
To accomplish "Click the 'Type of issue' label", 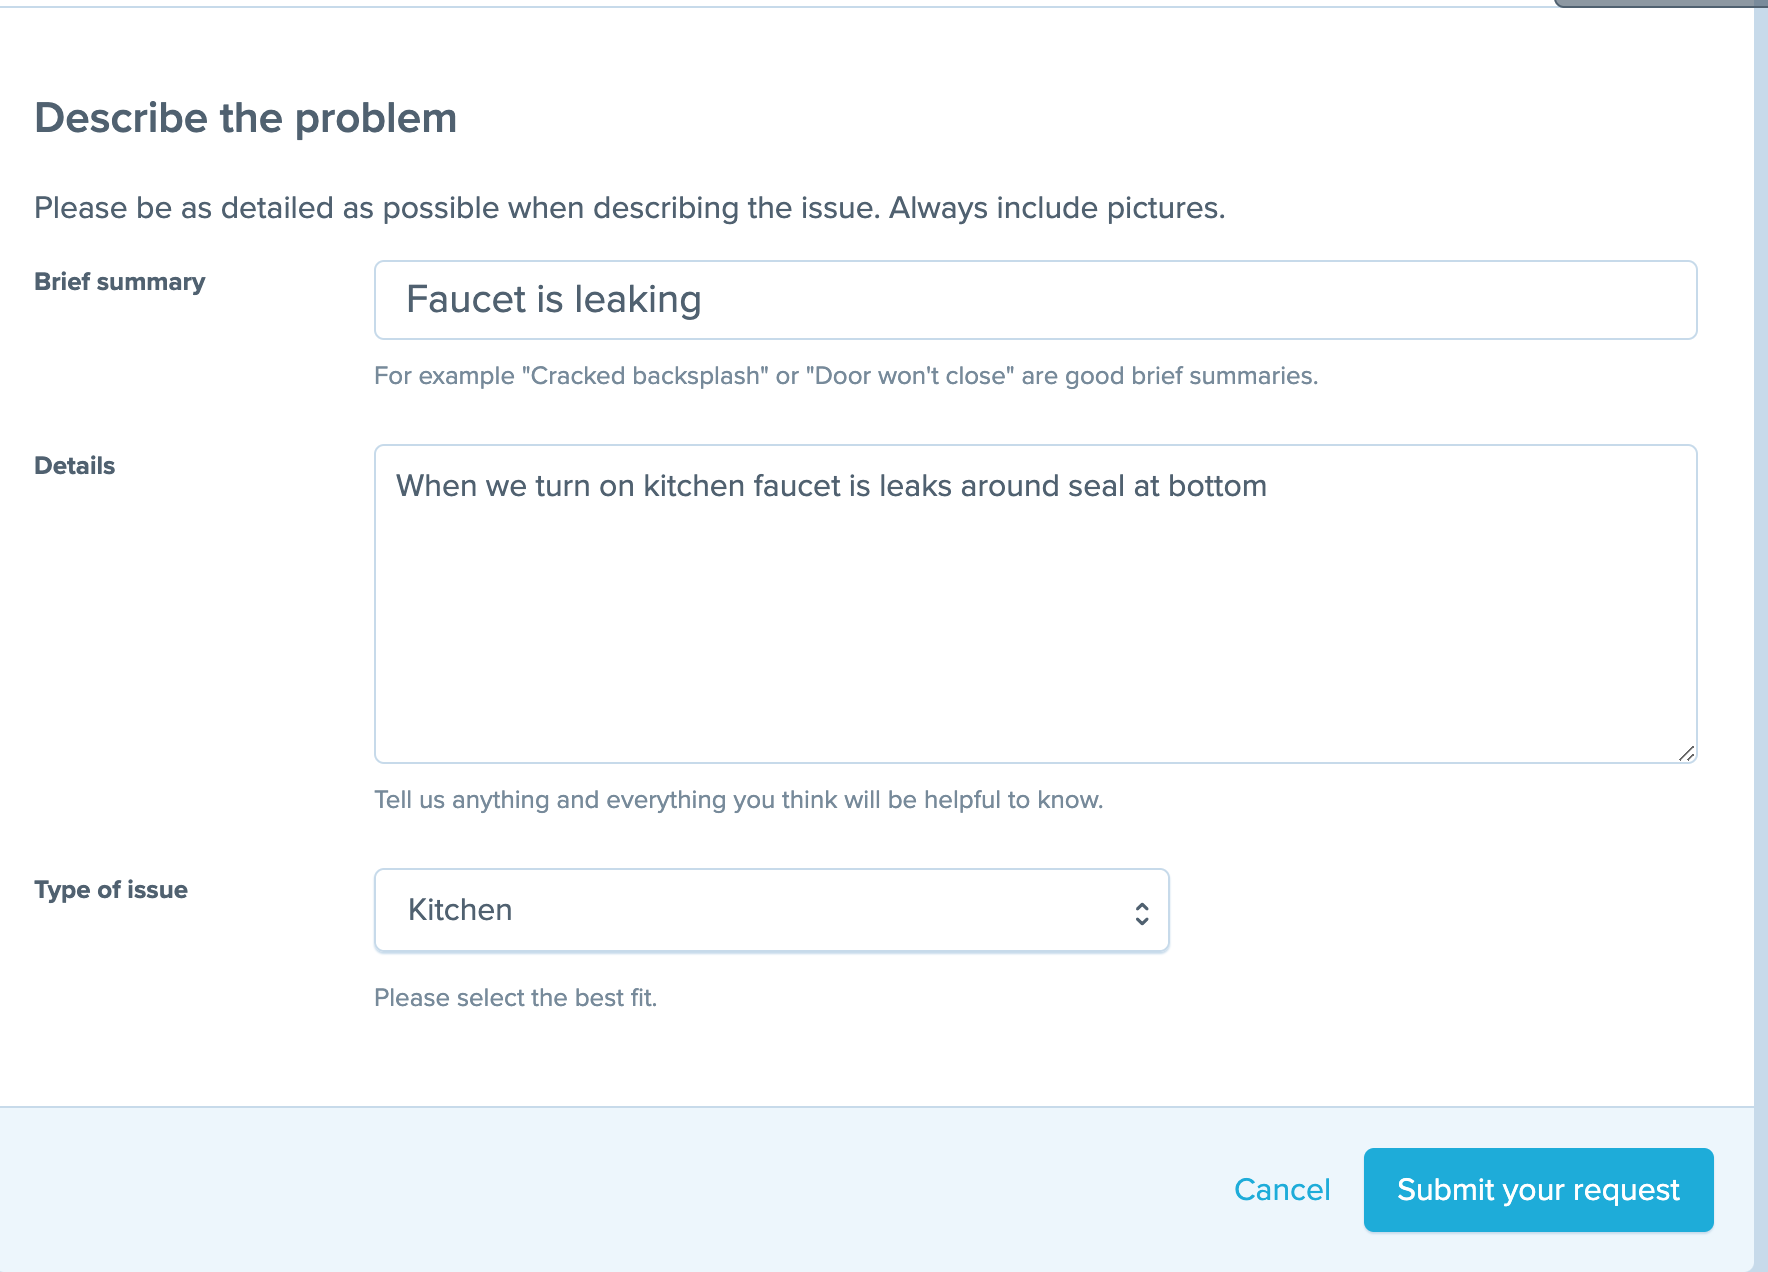I will pos(111,890).
